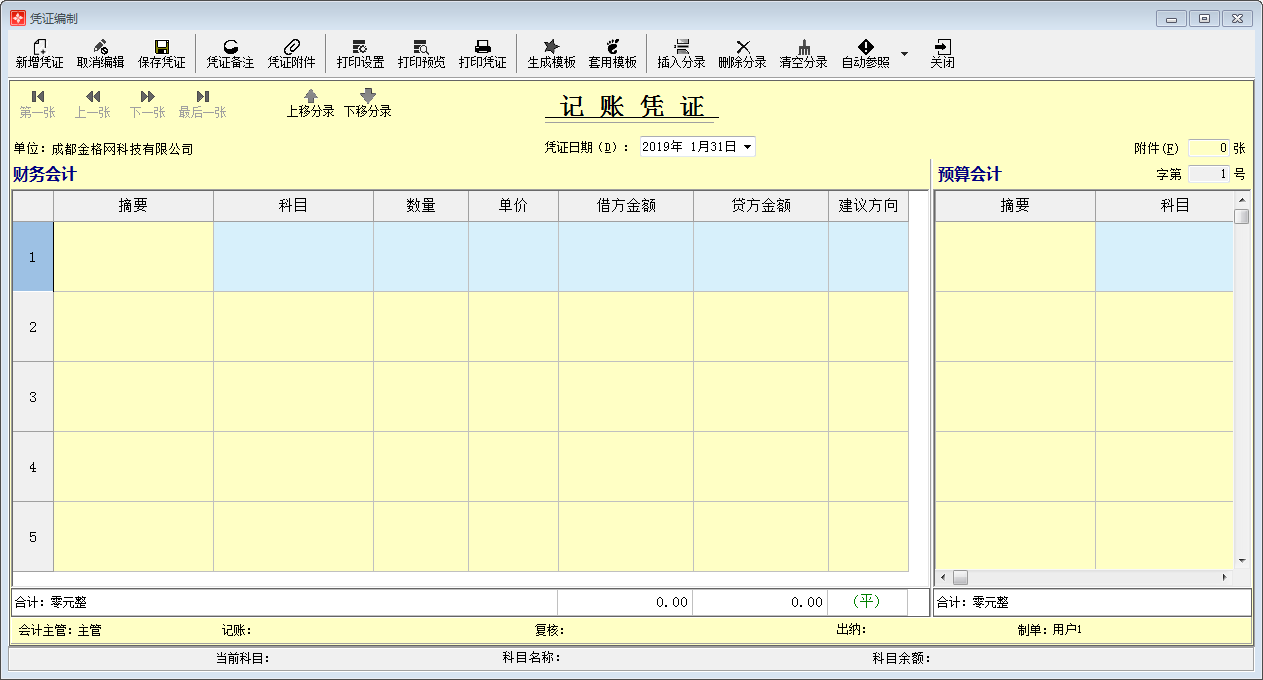Viewport: 1263px width, 680px height.
Task: Select row header number 3
Action: coord(32,397)
